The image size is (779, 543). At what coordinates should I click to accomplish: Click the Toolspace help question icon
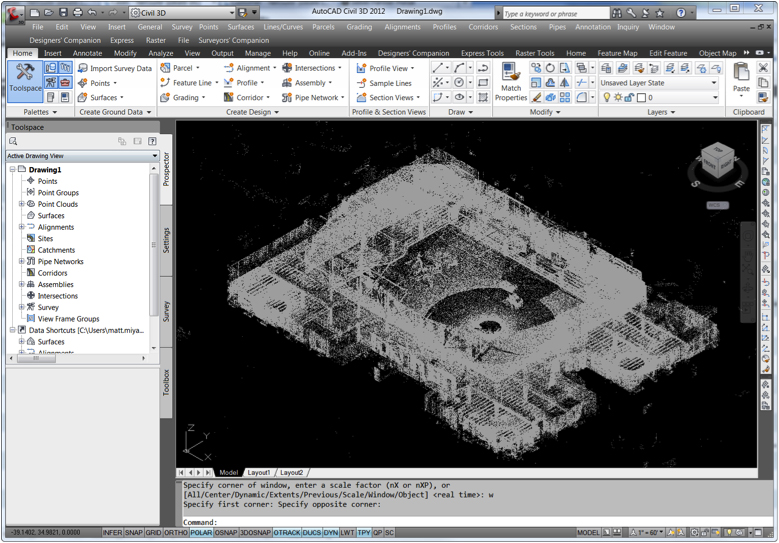[153, 141]
